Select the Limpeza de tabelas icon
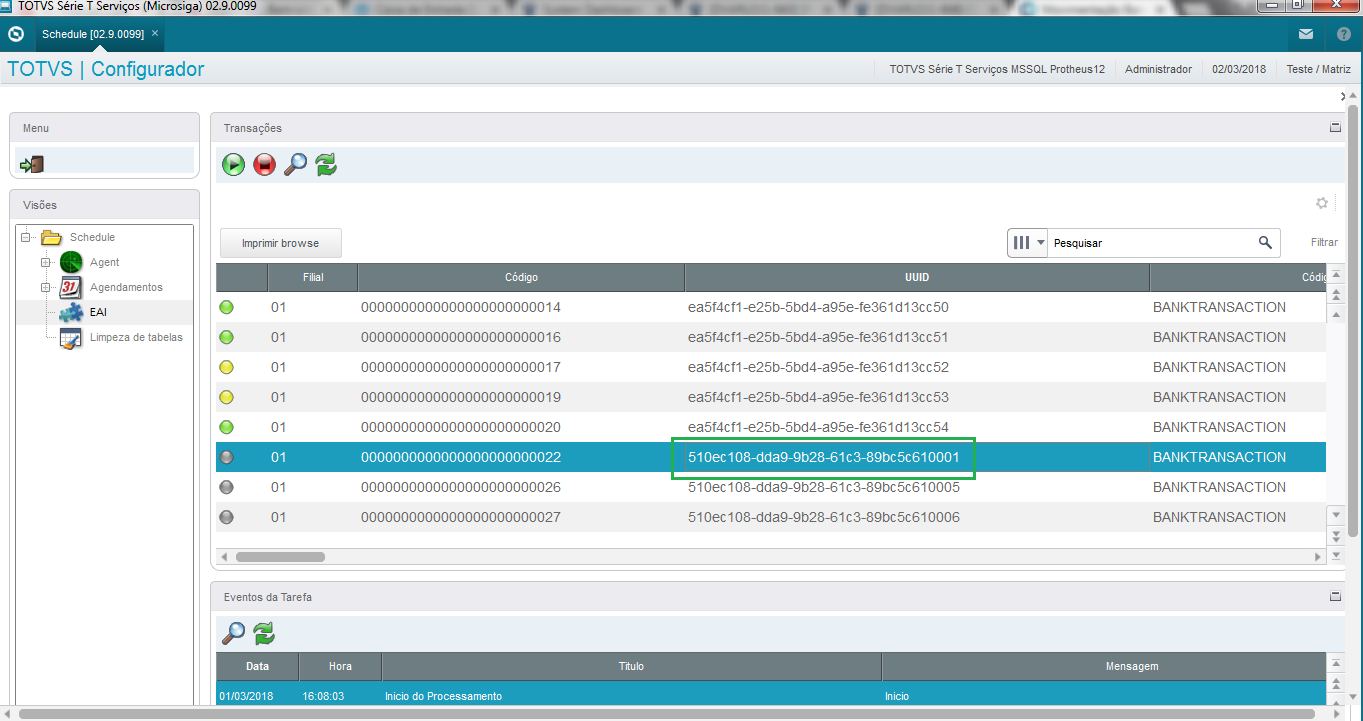This screenshot has height=721, width=1363. (71, 338)
